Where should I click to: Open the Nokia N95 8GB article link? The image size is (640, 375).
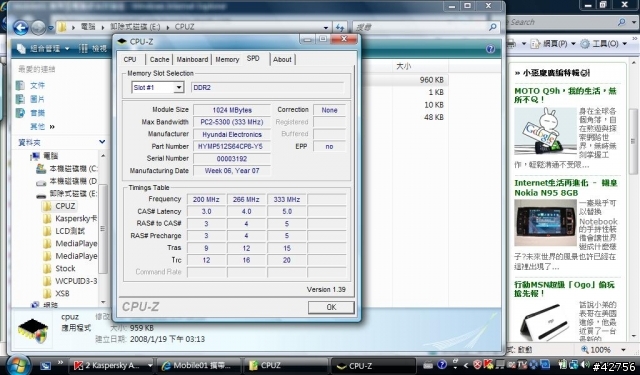click(x=566, y=188)
